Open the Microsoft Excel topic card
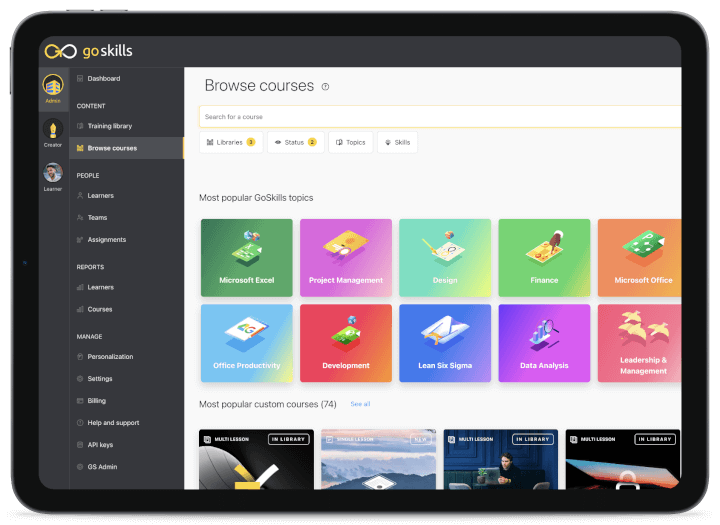Screen dimensions: 720x525 click(247, 258)
